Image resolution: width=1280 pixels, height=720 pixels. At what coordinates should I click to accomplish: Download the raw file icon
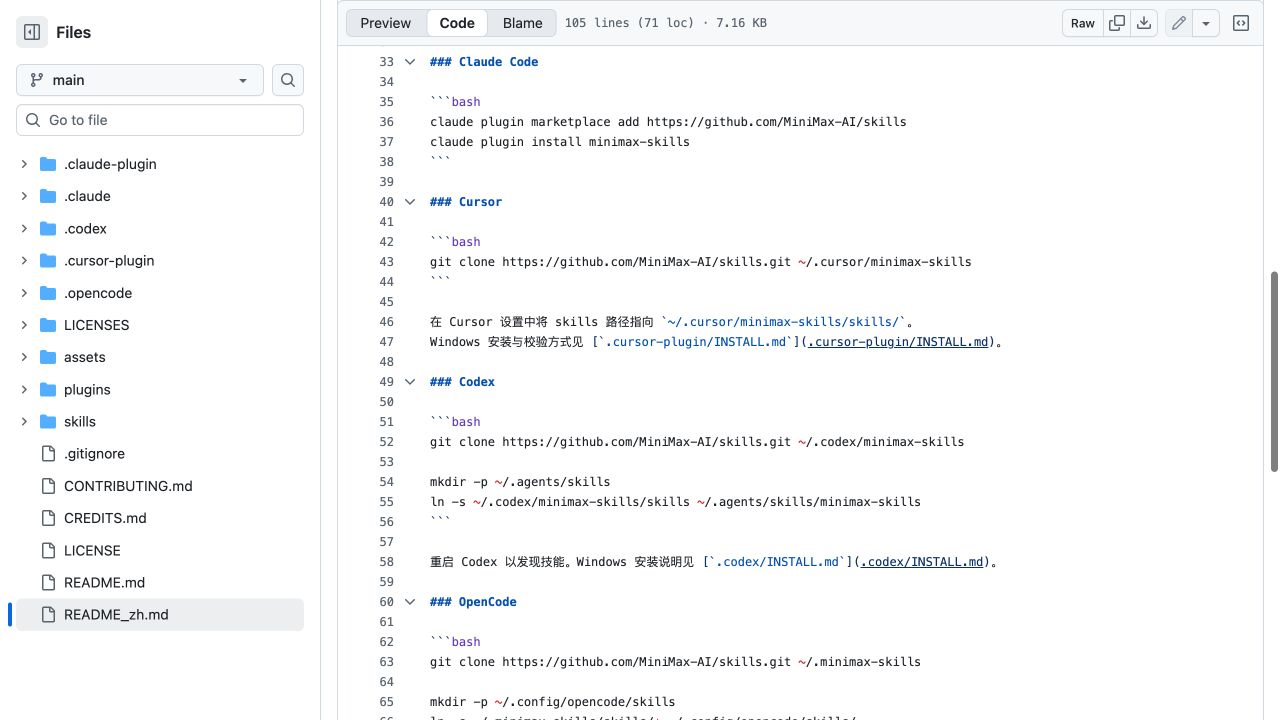(1144, 23)
